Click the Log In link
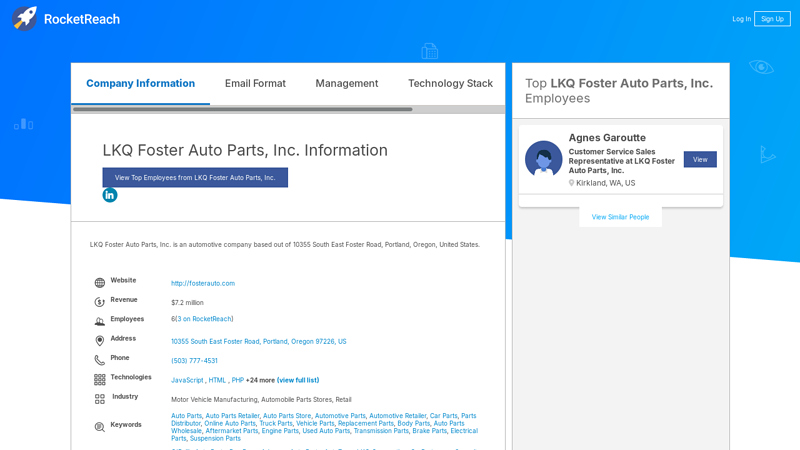This screenshot has height=450, width=800. pos(741,19)
